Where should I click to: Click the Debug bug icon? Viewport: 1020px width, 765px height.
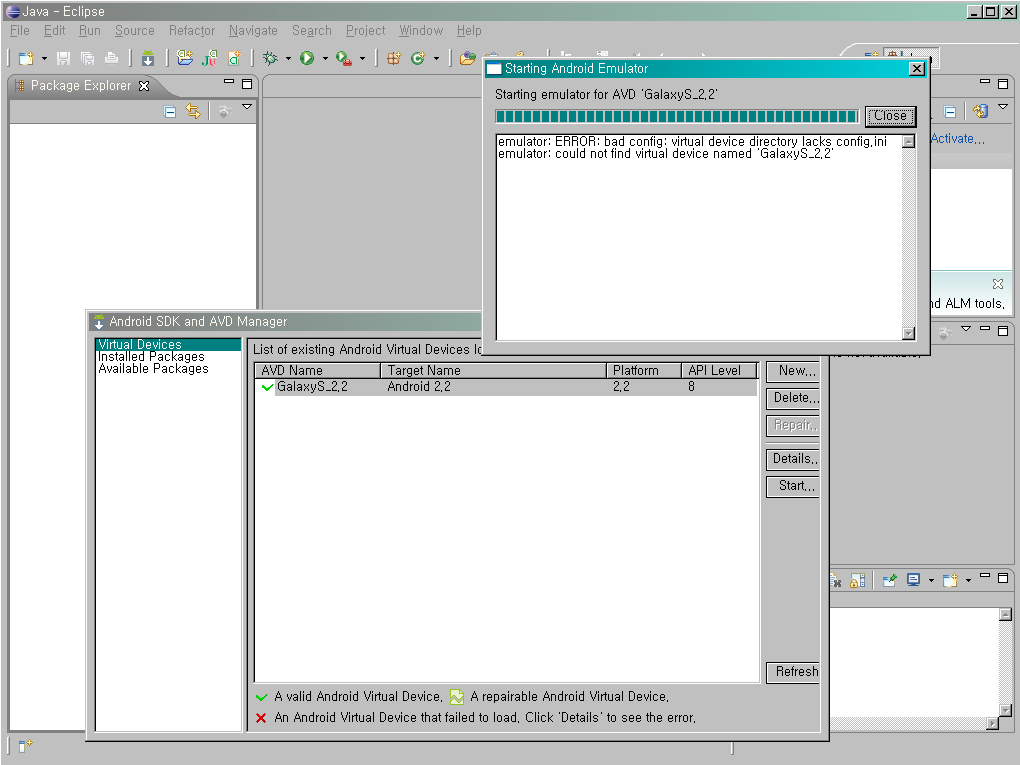point(270,59)
